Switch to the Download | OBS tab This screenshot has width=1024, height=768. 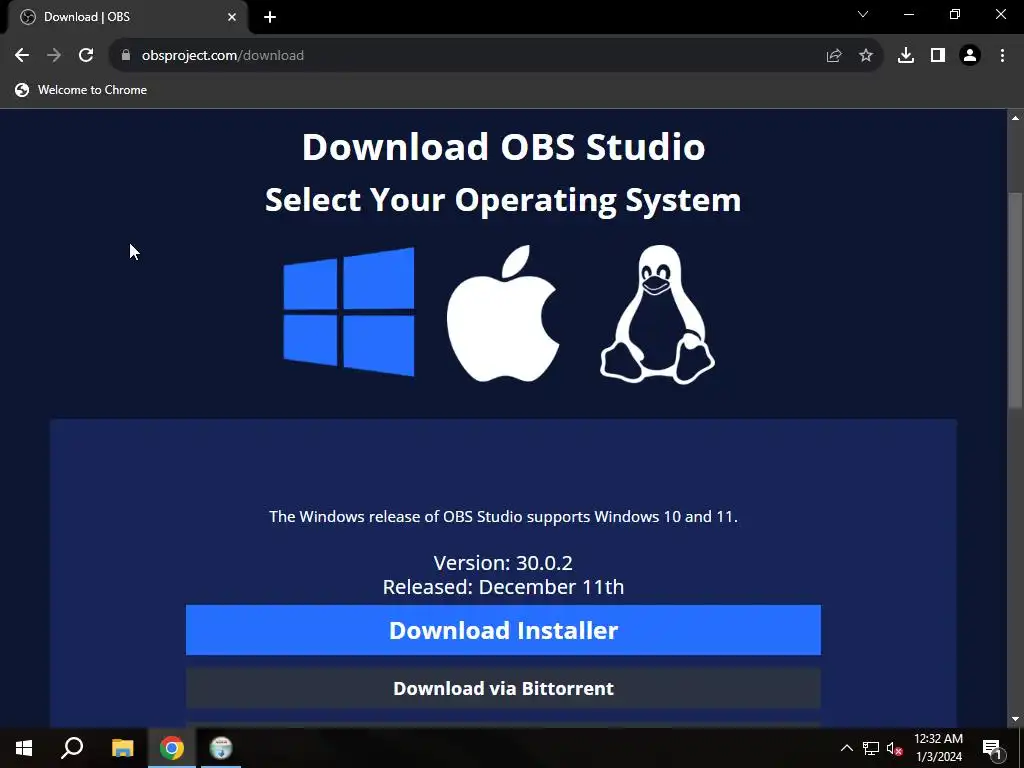click(127, 17)
